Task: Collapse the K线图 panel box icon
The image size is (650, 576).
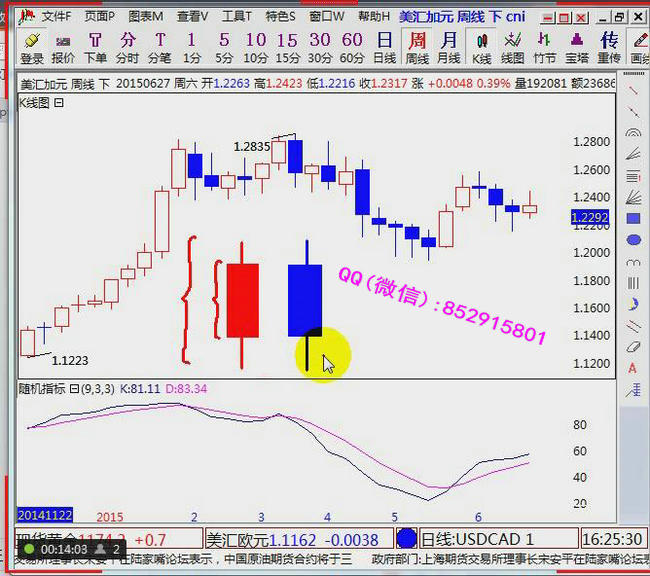Action: click(59, 102)
